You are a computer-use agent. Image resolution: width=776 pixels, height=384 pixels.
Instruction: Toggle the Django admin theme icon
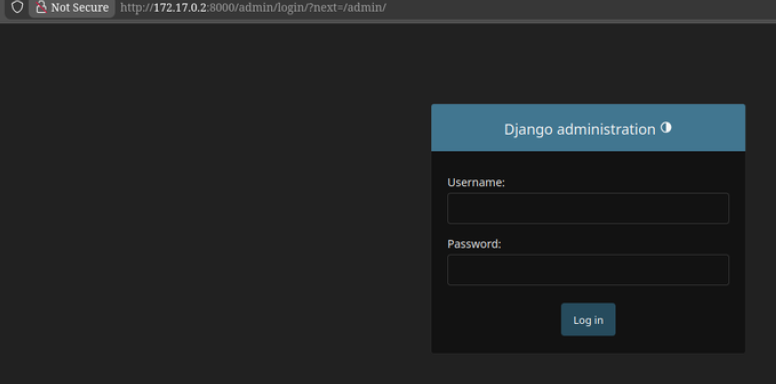(666, 128)
